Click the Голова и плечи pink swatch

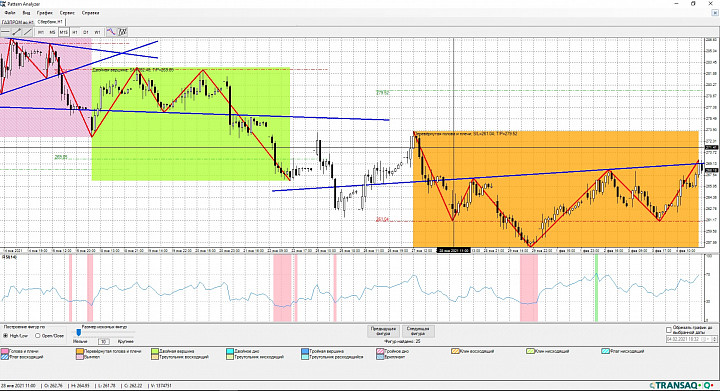5,351
